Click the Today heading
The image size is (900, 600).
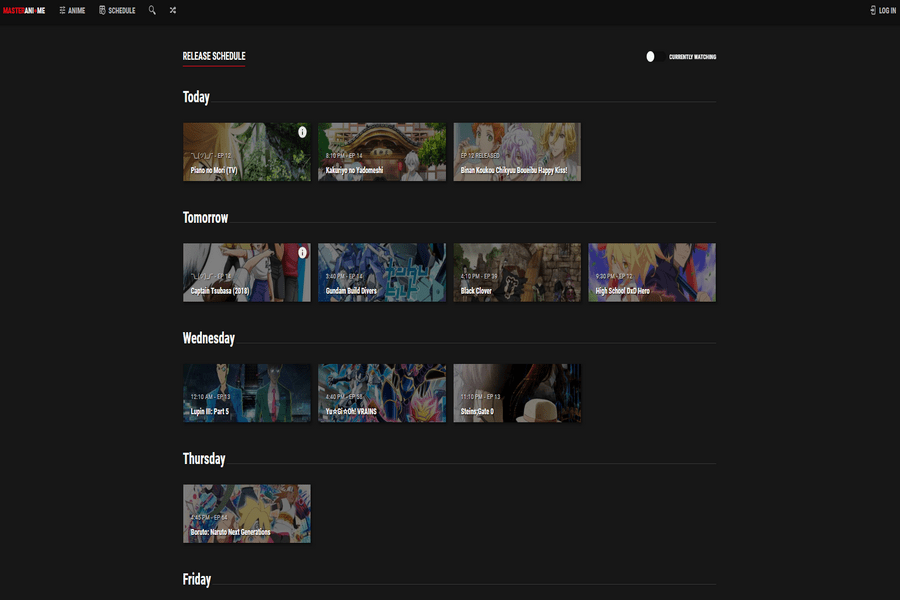(x=196, y=97)
